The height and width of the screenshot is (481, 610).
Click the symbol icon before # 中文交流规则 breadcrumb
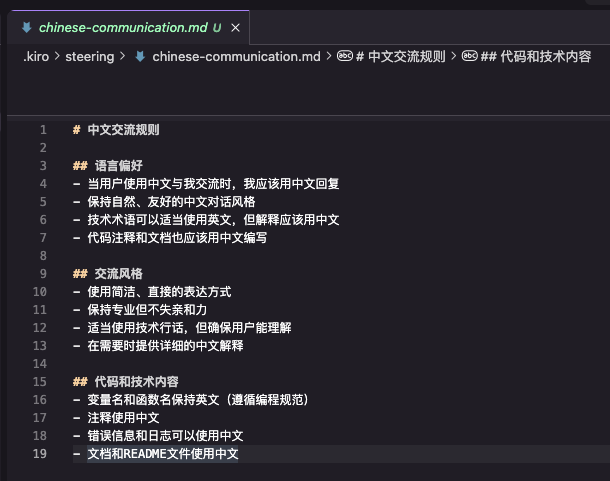click(x=345, y=57)
